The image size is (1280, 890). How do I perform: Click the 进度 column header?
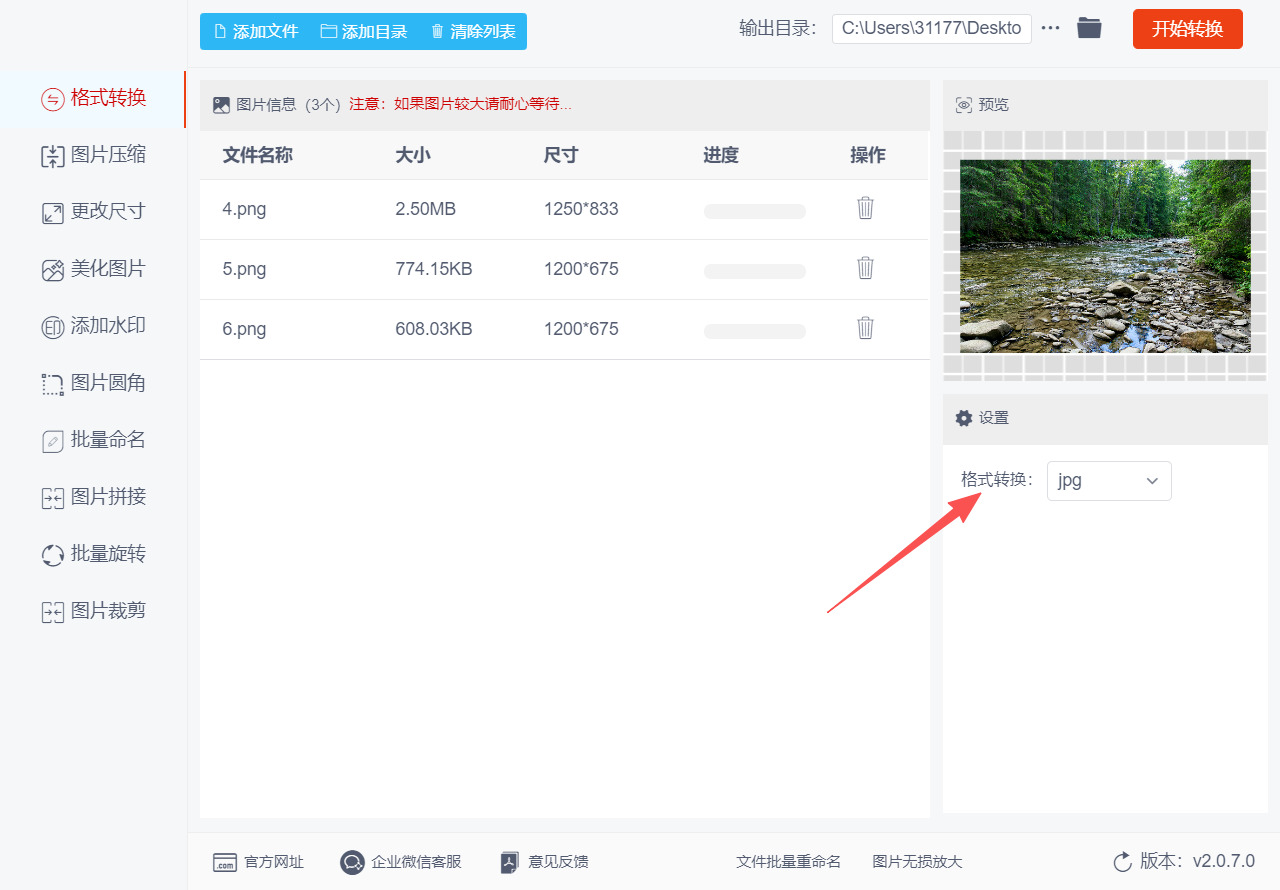pos(721,155)
